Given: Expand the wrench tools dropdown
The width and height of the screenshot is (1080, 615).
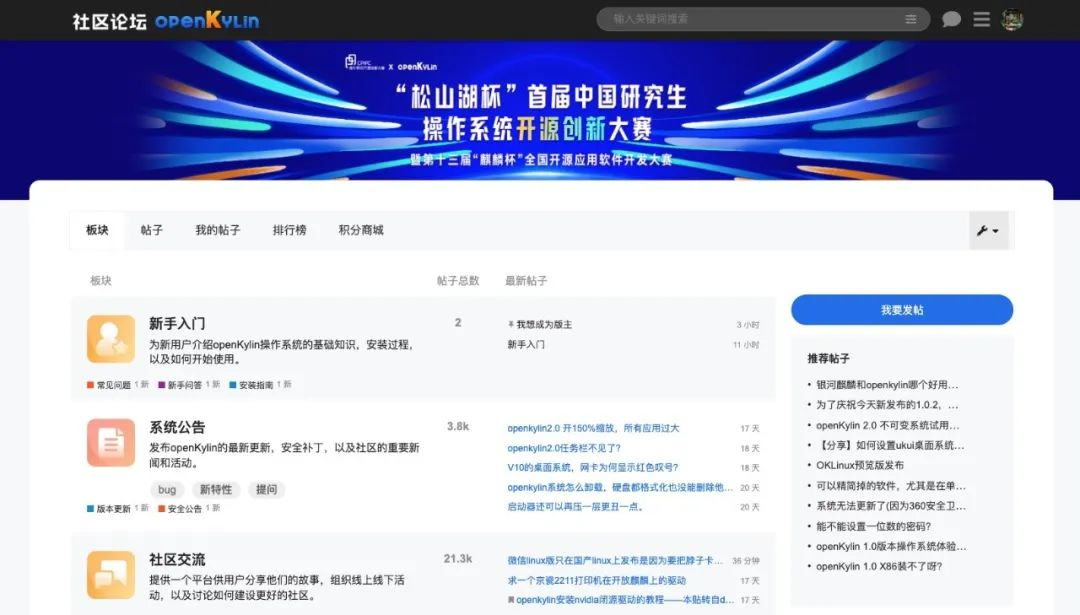Looking at the screenshot, I should (x=988, y=231).
